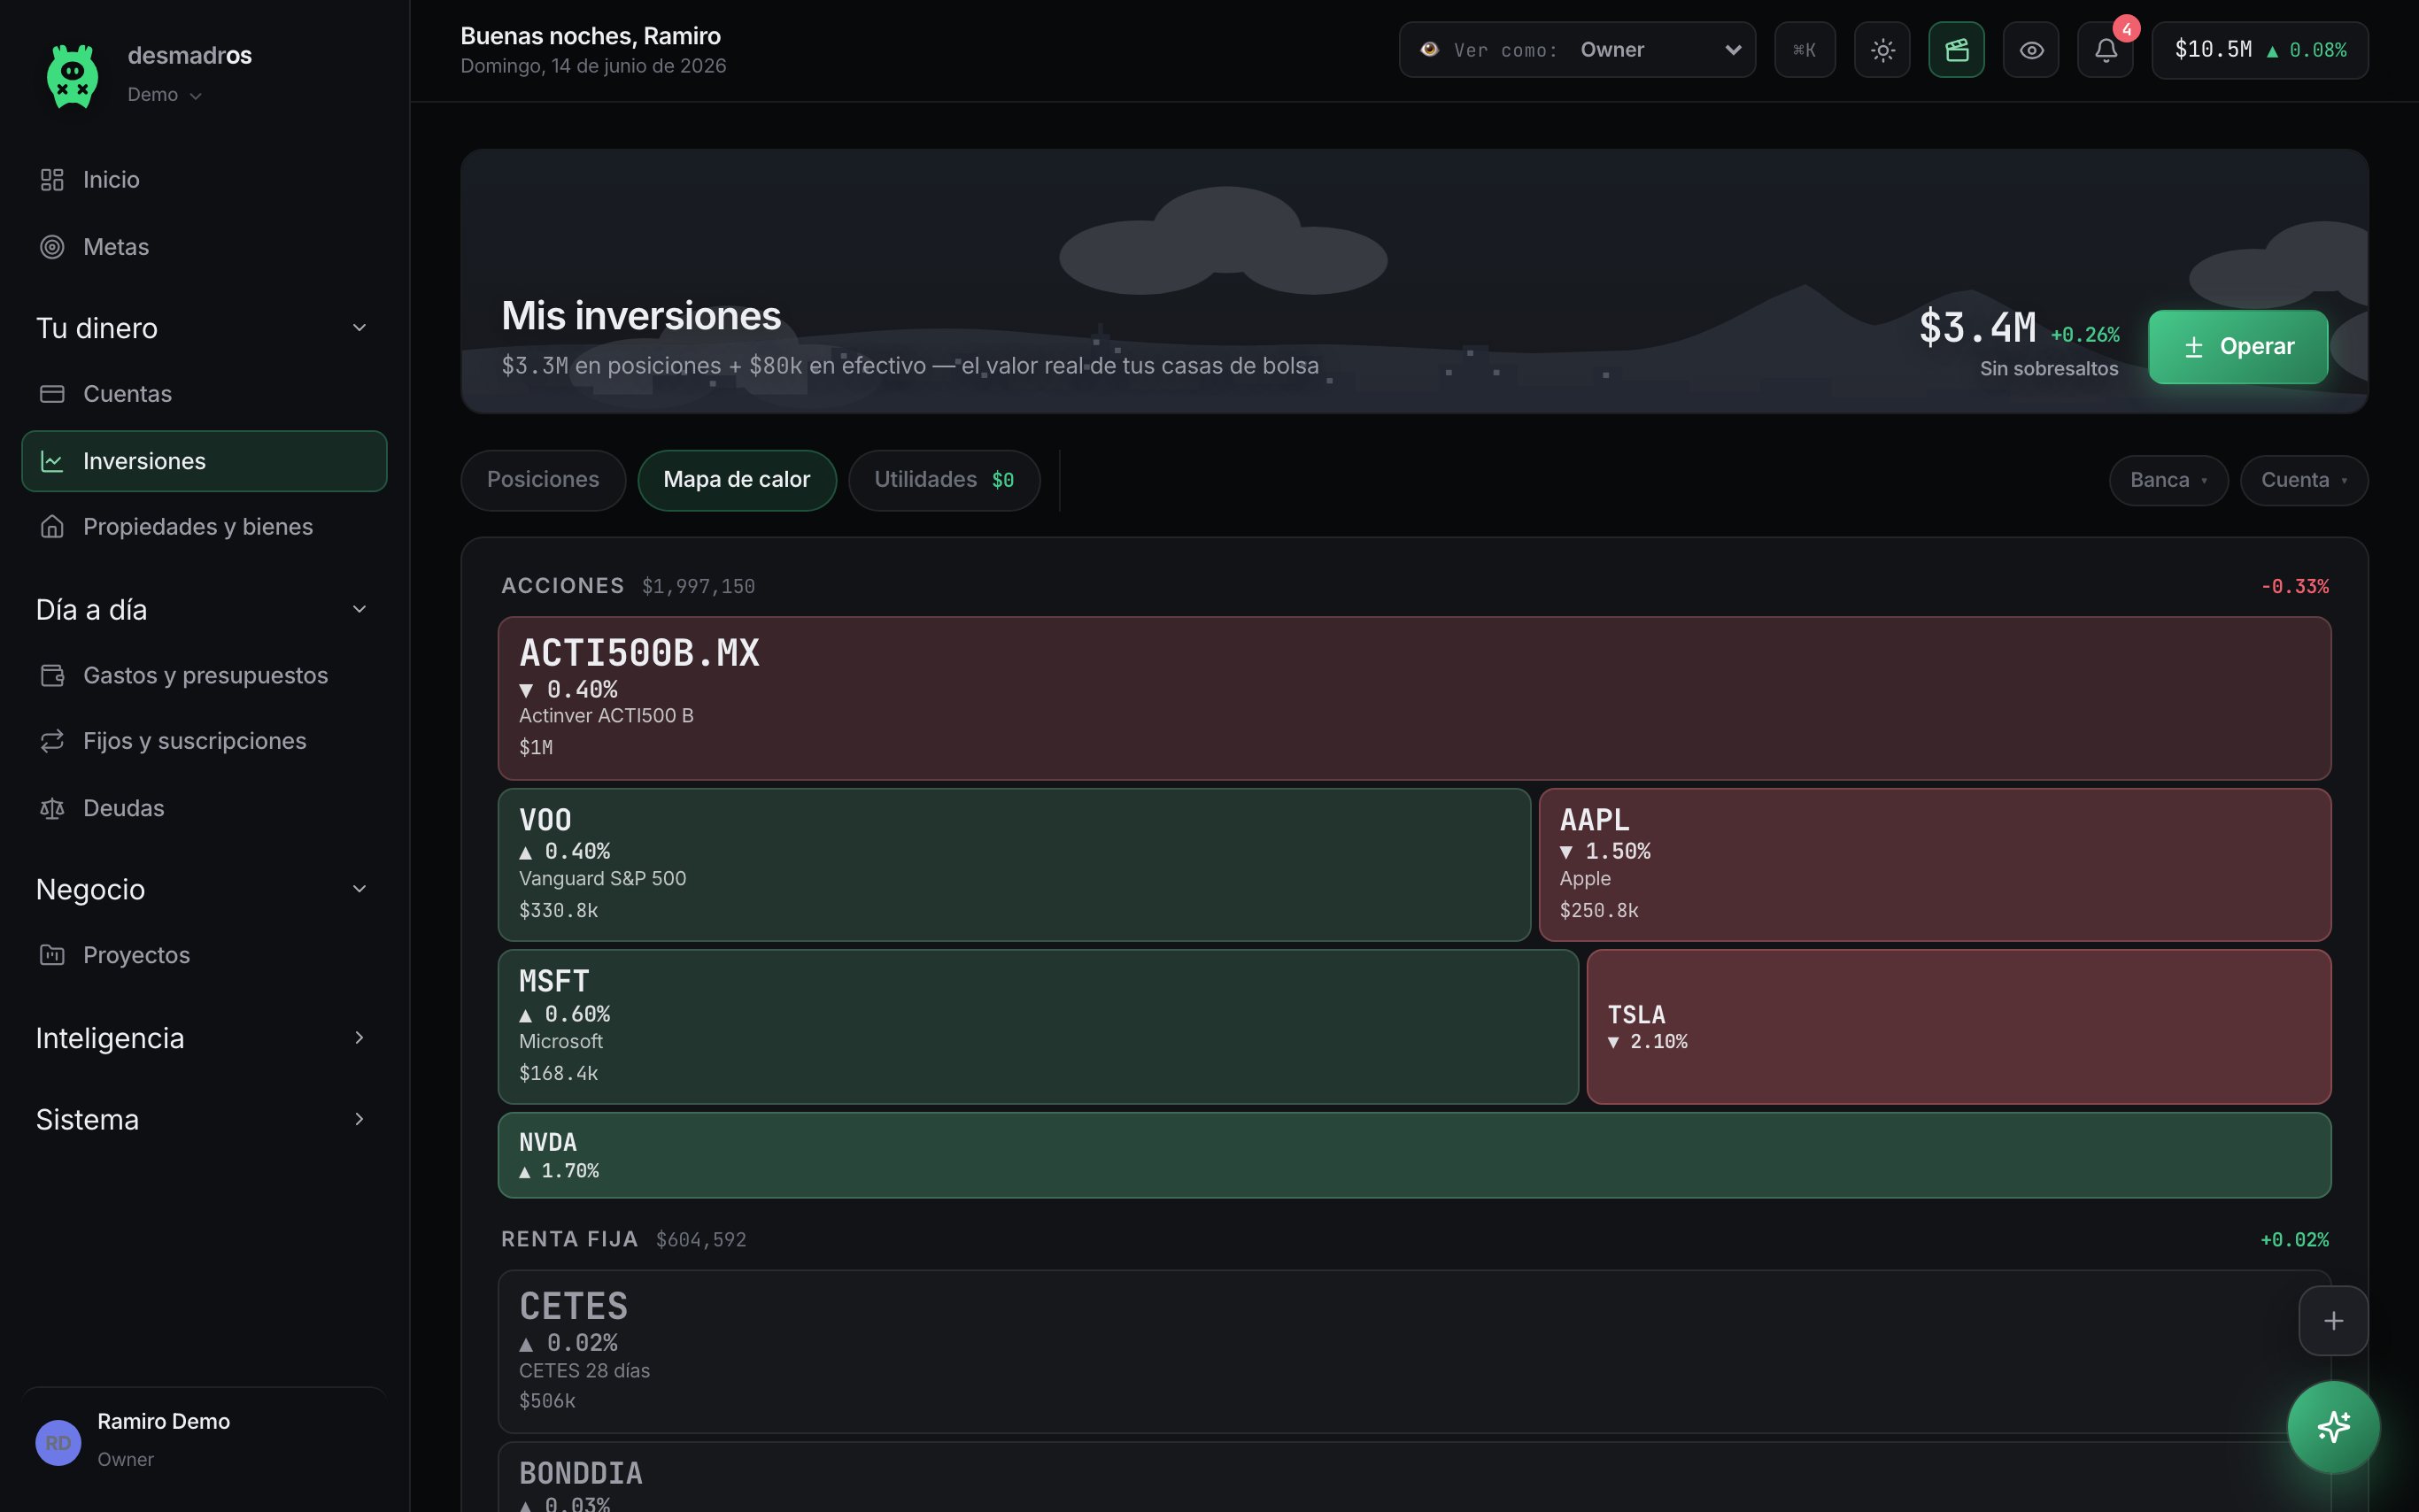Image resolution: width=2419 pixels, height=1512 pixels.
Task: Click the Buenas noches, Ramiro greeting
Action: [590, 36]
